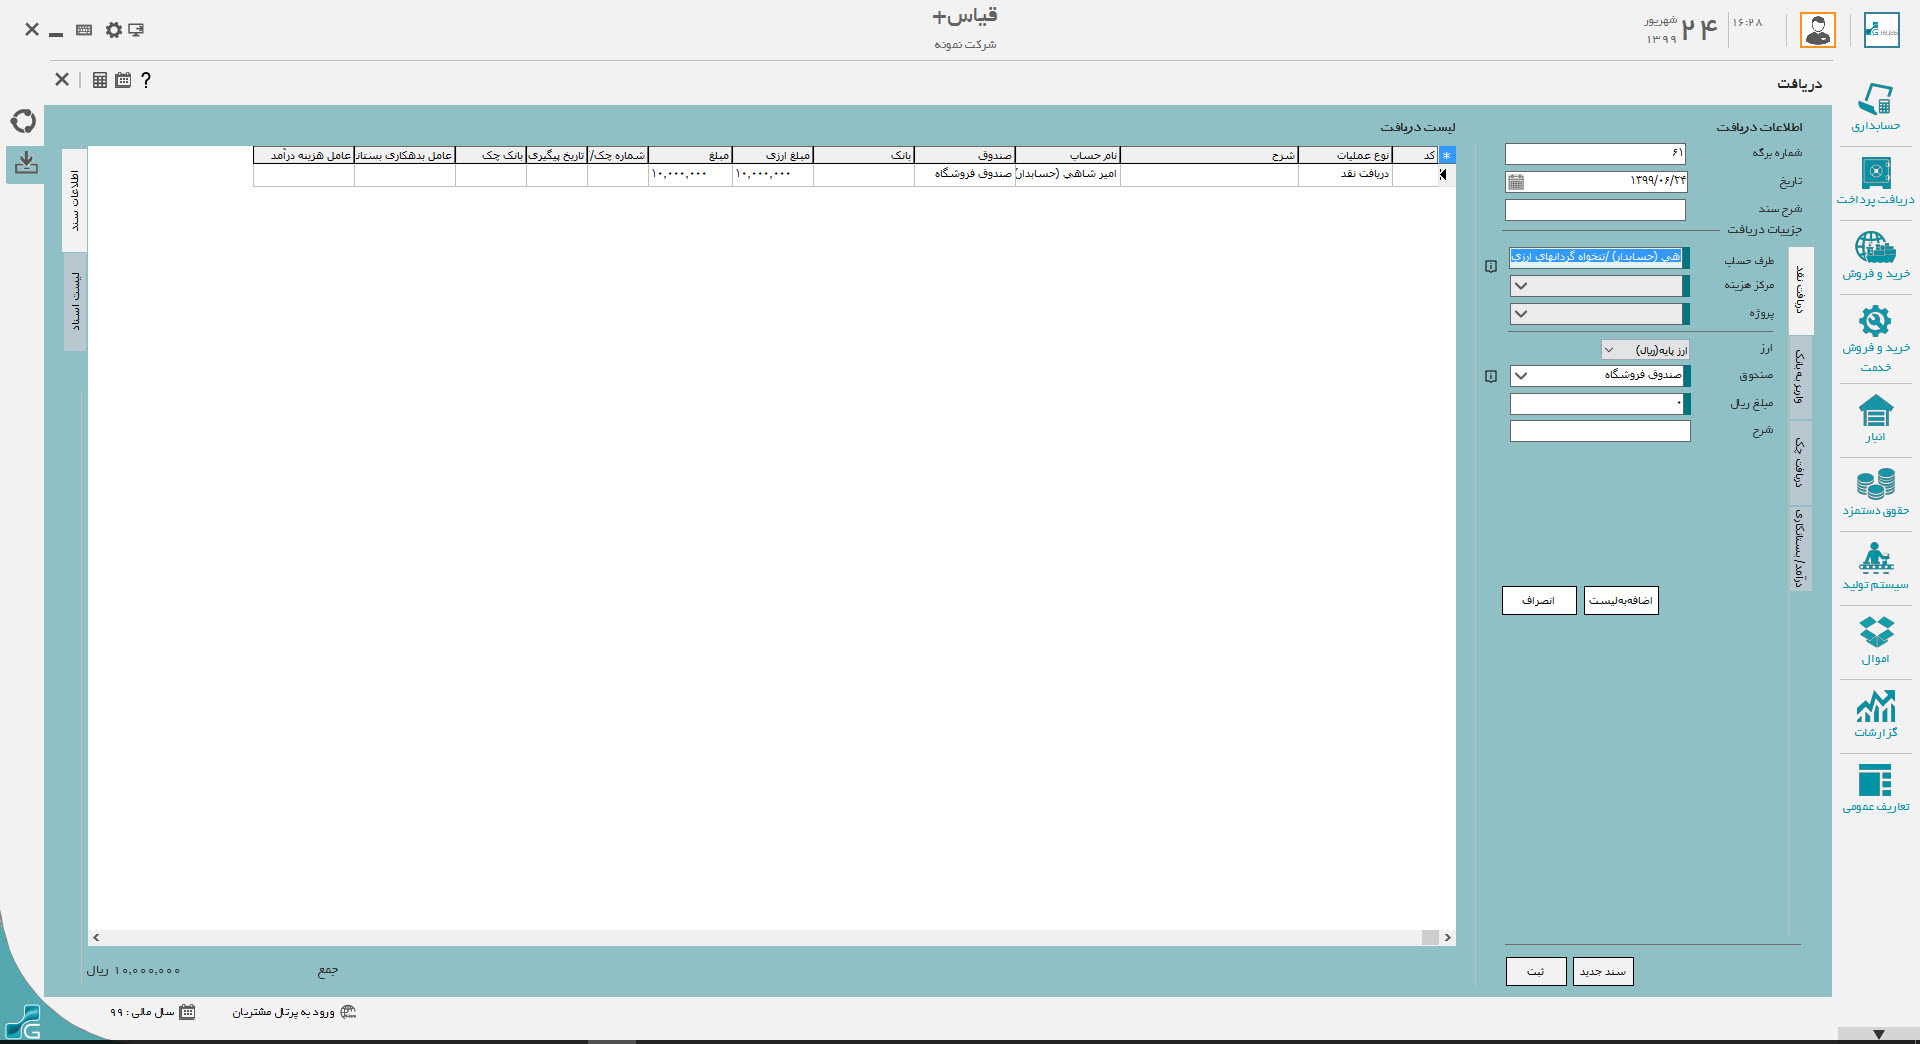Image resolution: width=1920 pixels, height=1044 pixels.
Task: Click the refresh circular arrows icon on left
Action: pyautogui.click(x=24, y=121)
